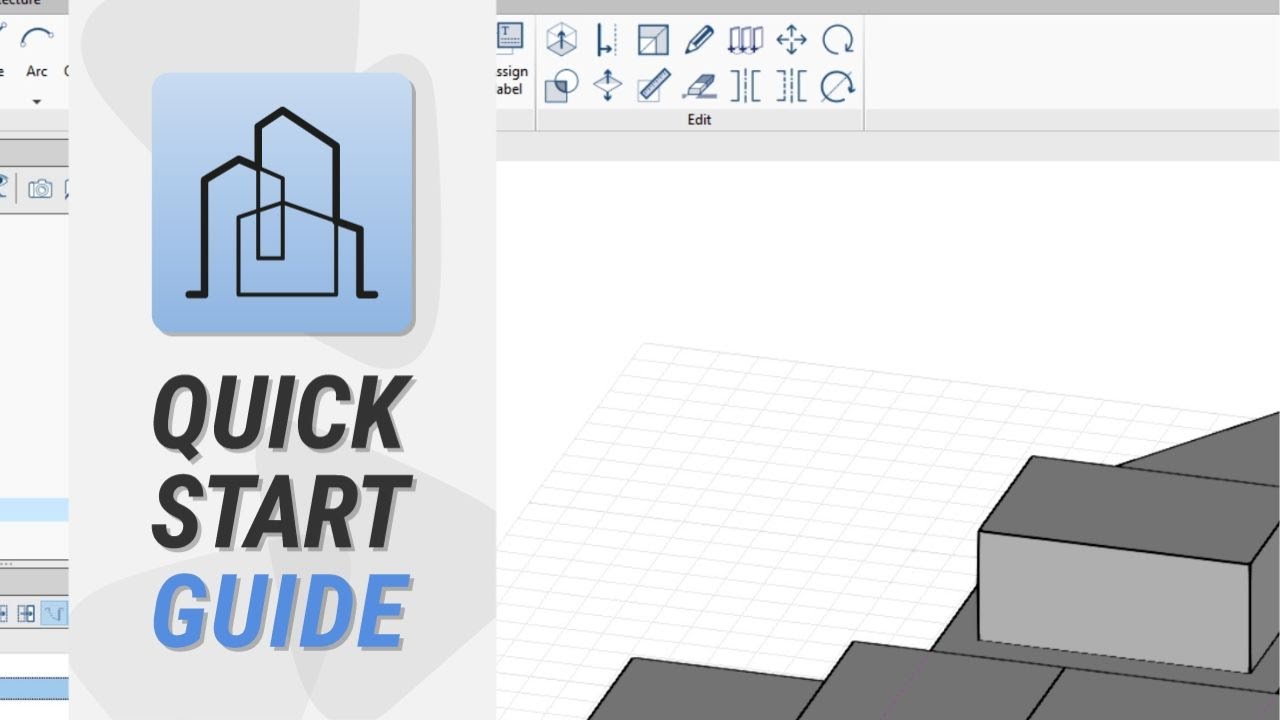Select the push/pull plane with vertical arrows
Image resolution: width=1280 pixels, height=720 pixels.
tap(607, 86)
